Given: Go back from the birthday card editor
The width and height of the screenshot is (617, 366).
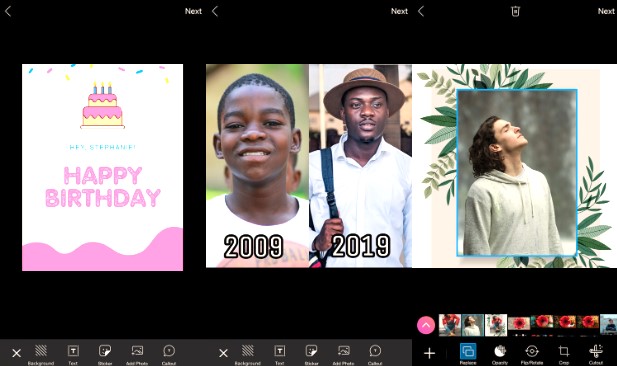Looking at the screenshot, I should pyautogui.click(x=8, y=11).
